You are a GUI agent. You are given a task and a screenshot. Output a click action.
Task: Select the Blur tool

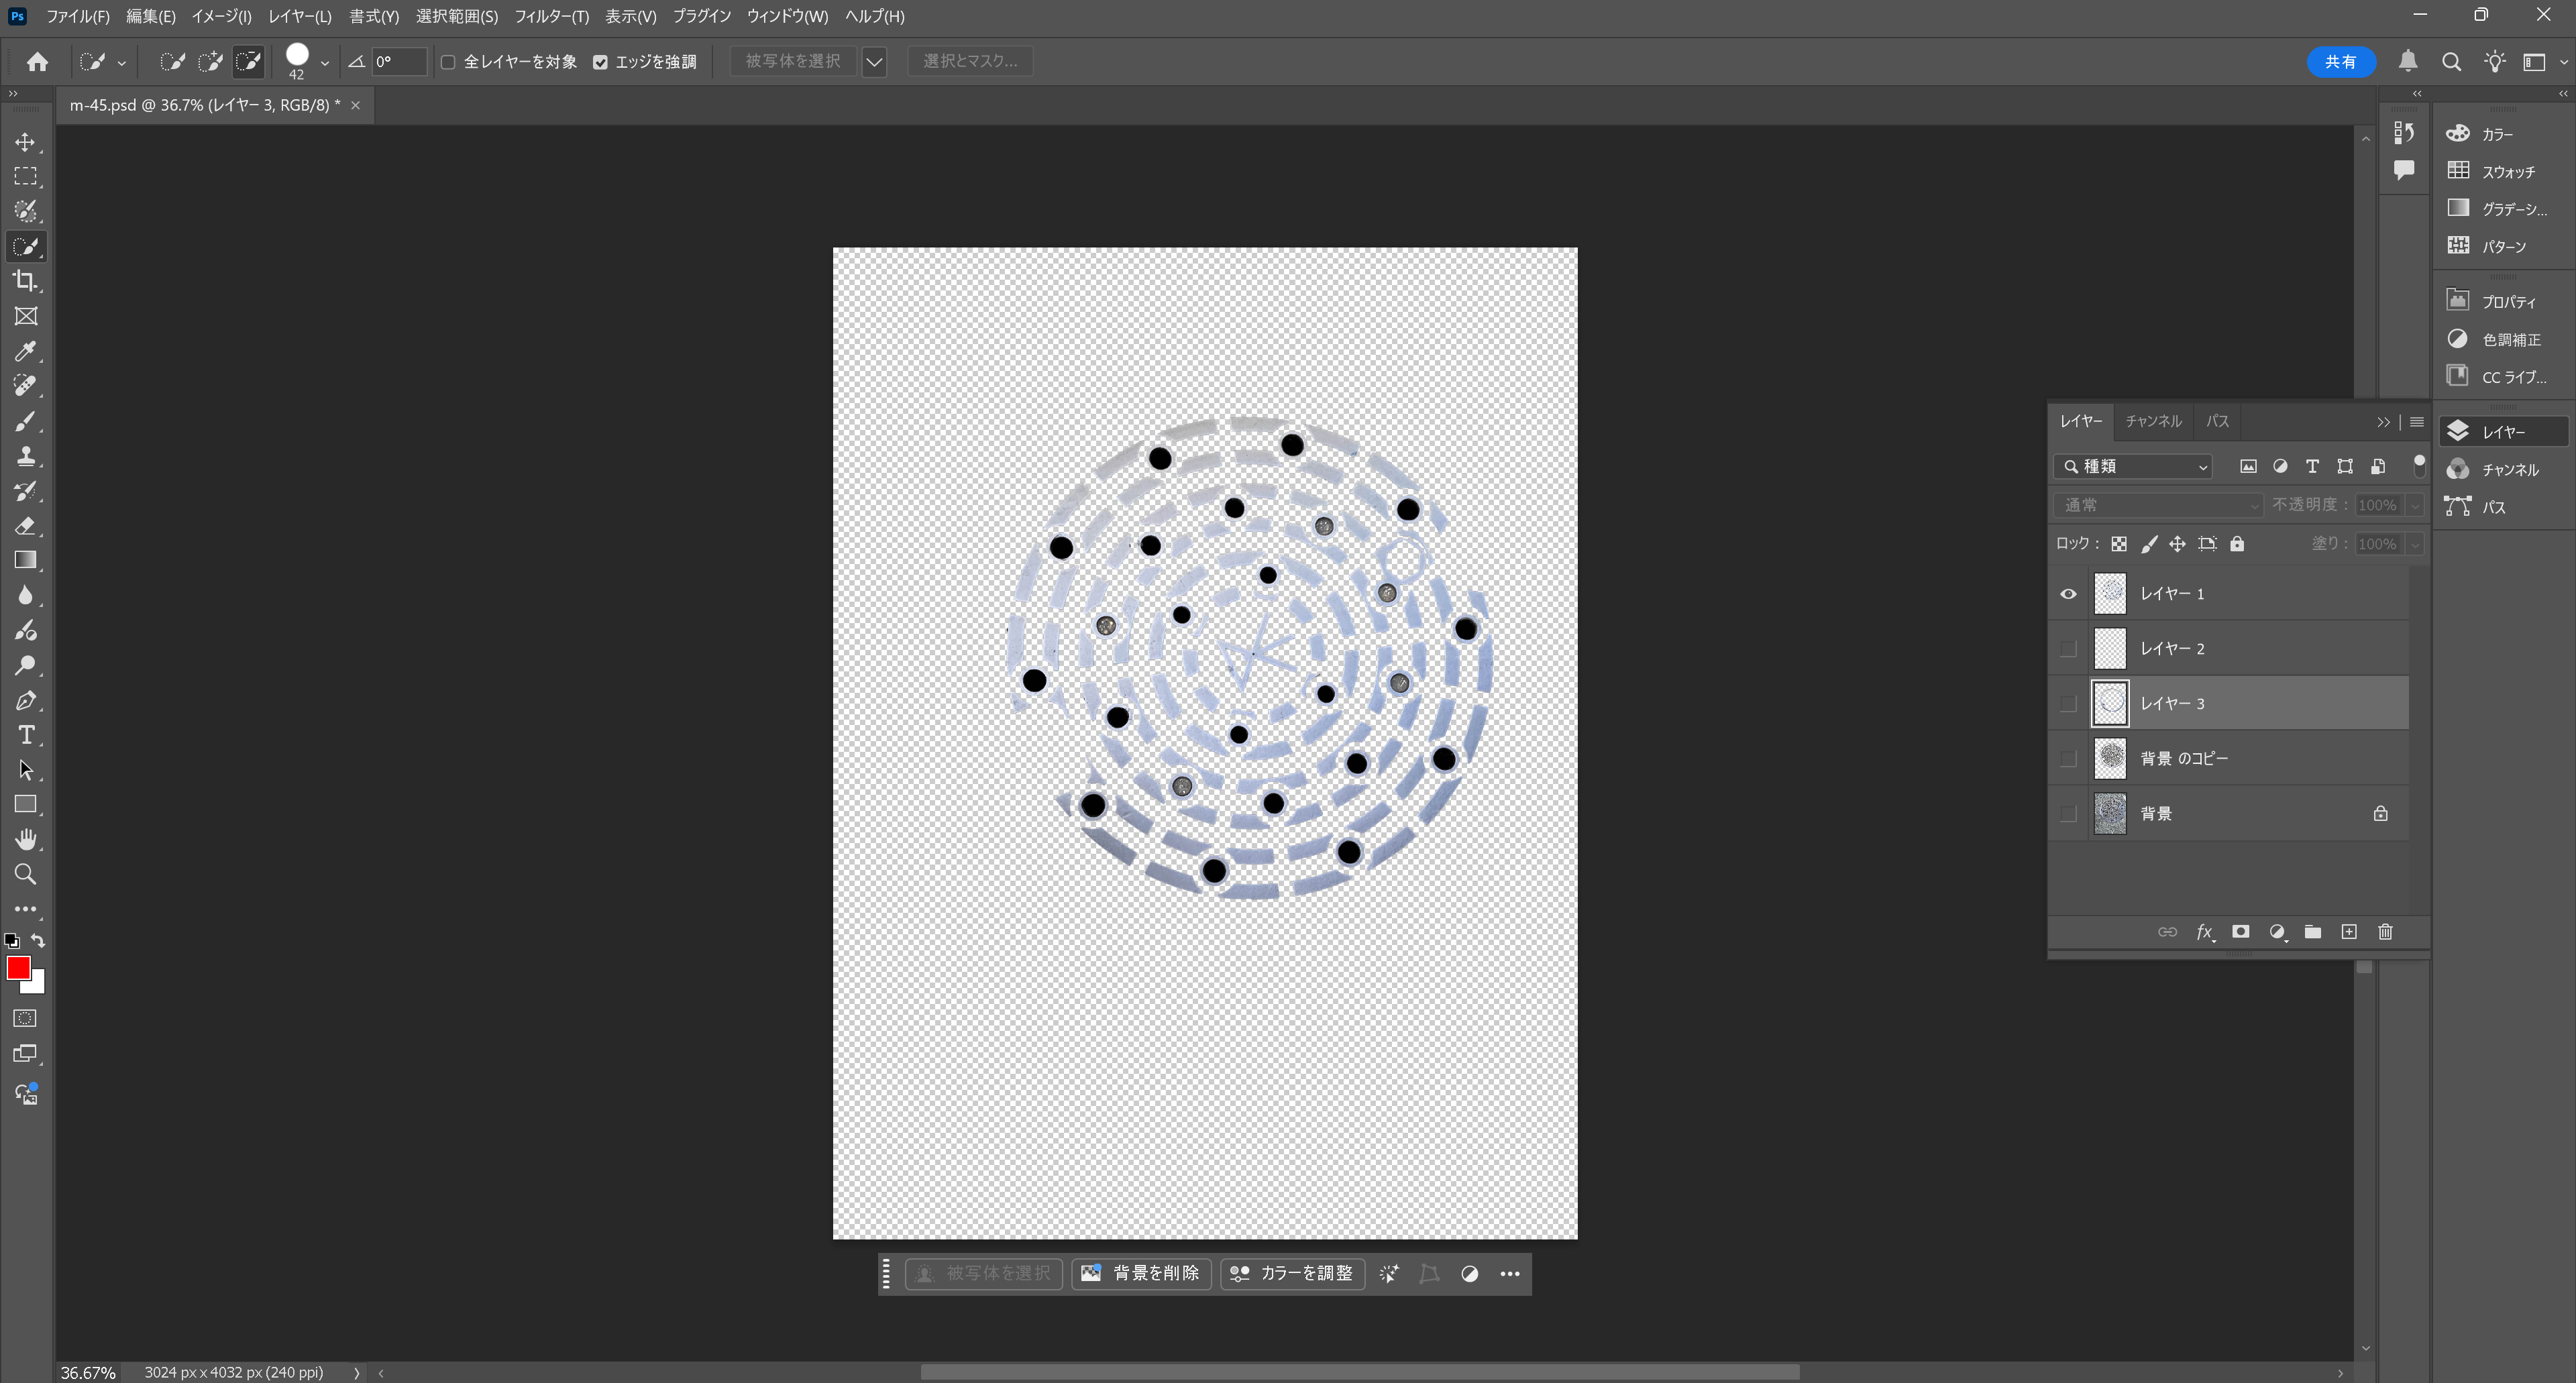(x=25, y=595)
